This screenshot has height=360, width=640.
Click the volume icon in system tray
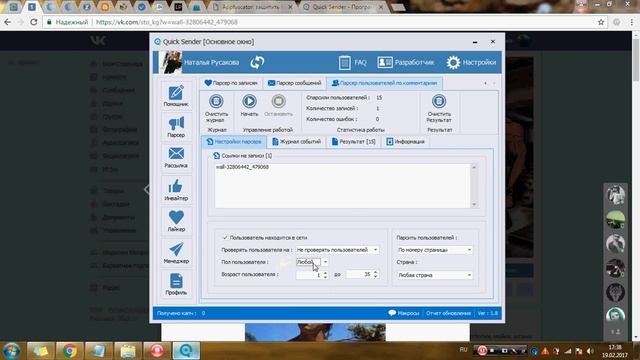590,351
